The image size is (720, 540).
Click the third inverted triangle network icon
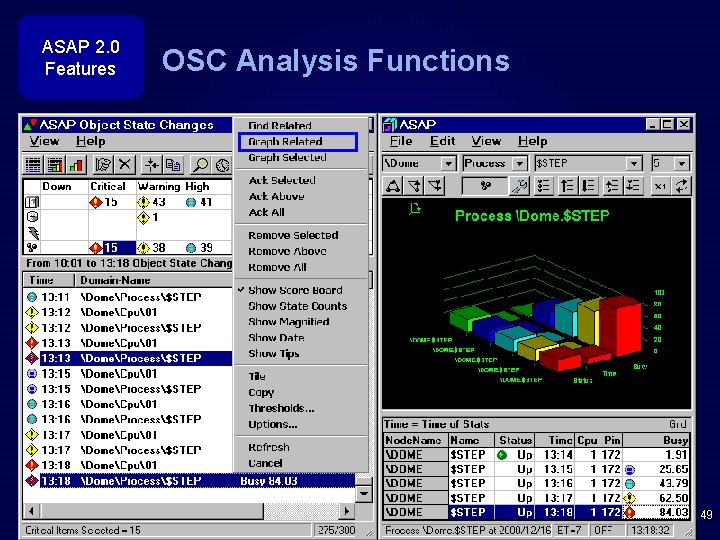435,186
